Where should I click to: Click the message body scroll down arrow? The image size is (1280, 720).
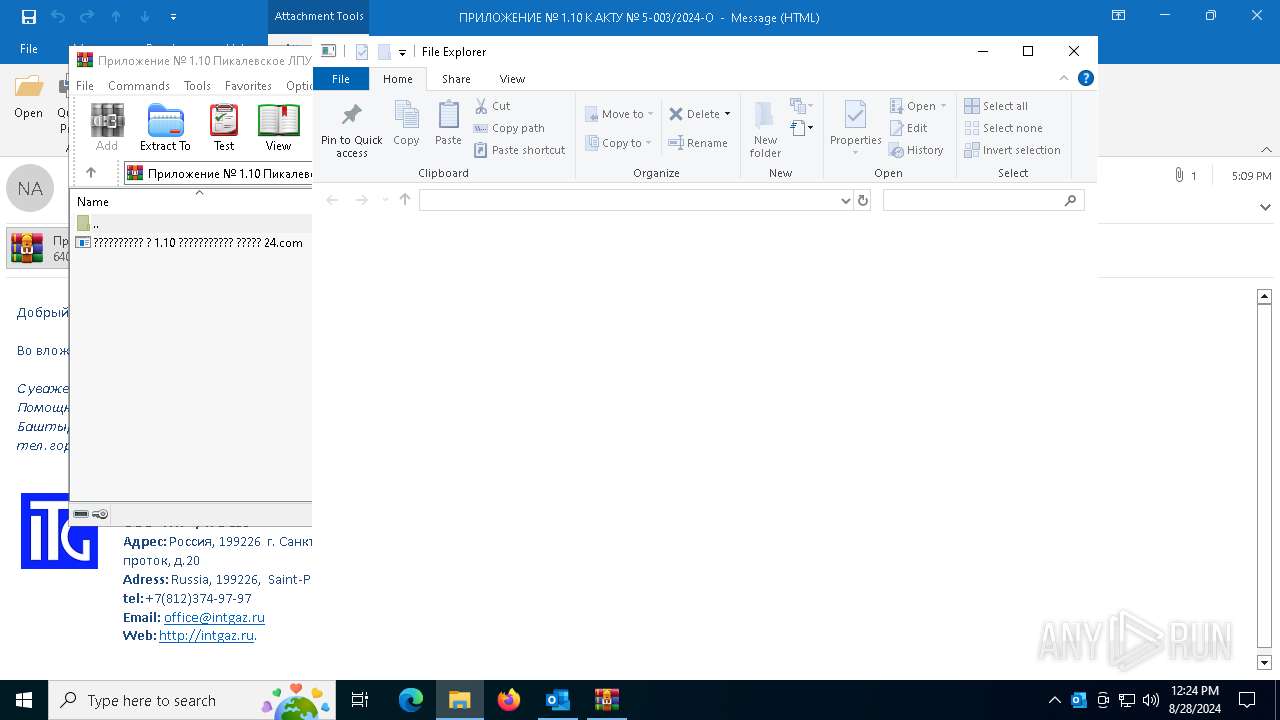click(1264, 662)
